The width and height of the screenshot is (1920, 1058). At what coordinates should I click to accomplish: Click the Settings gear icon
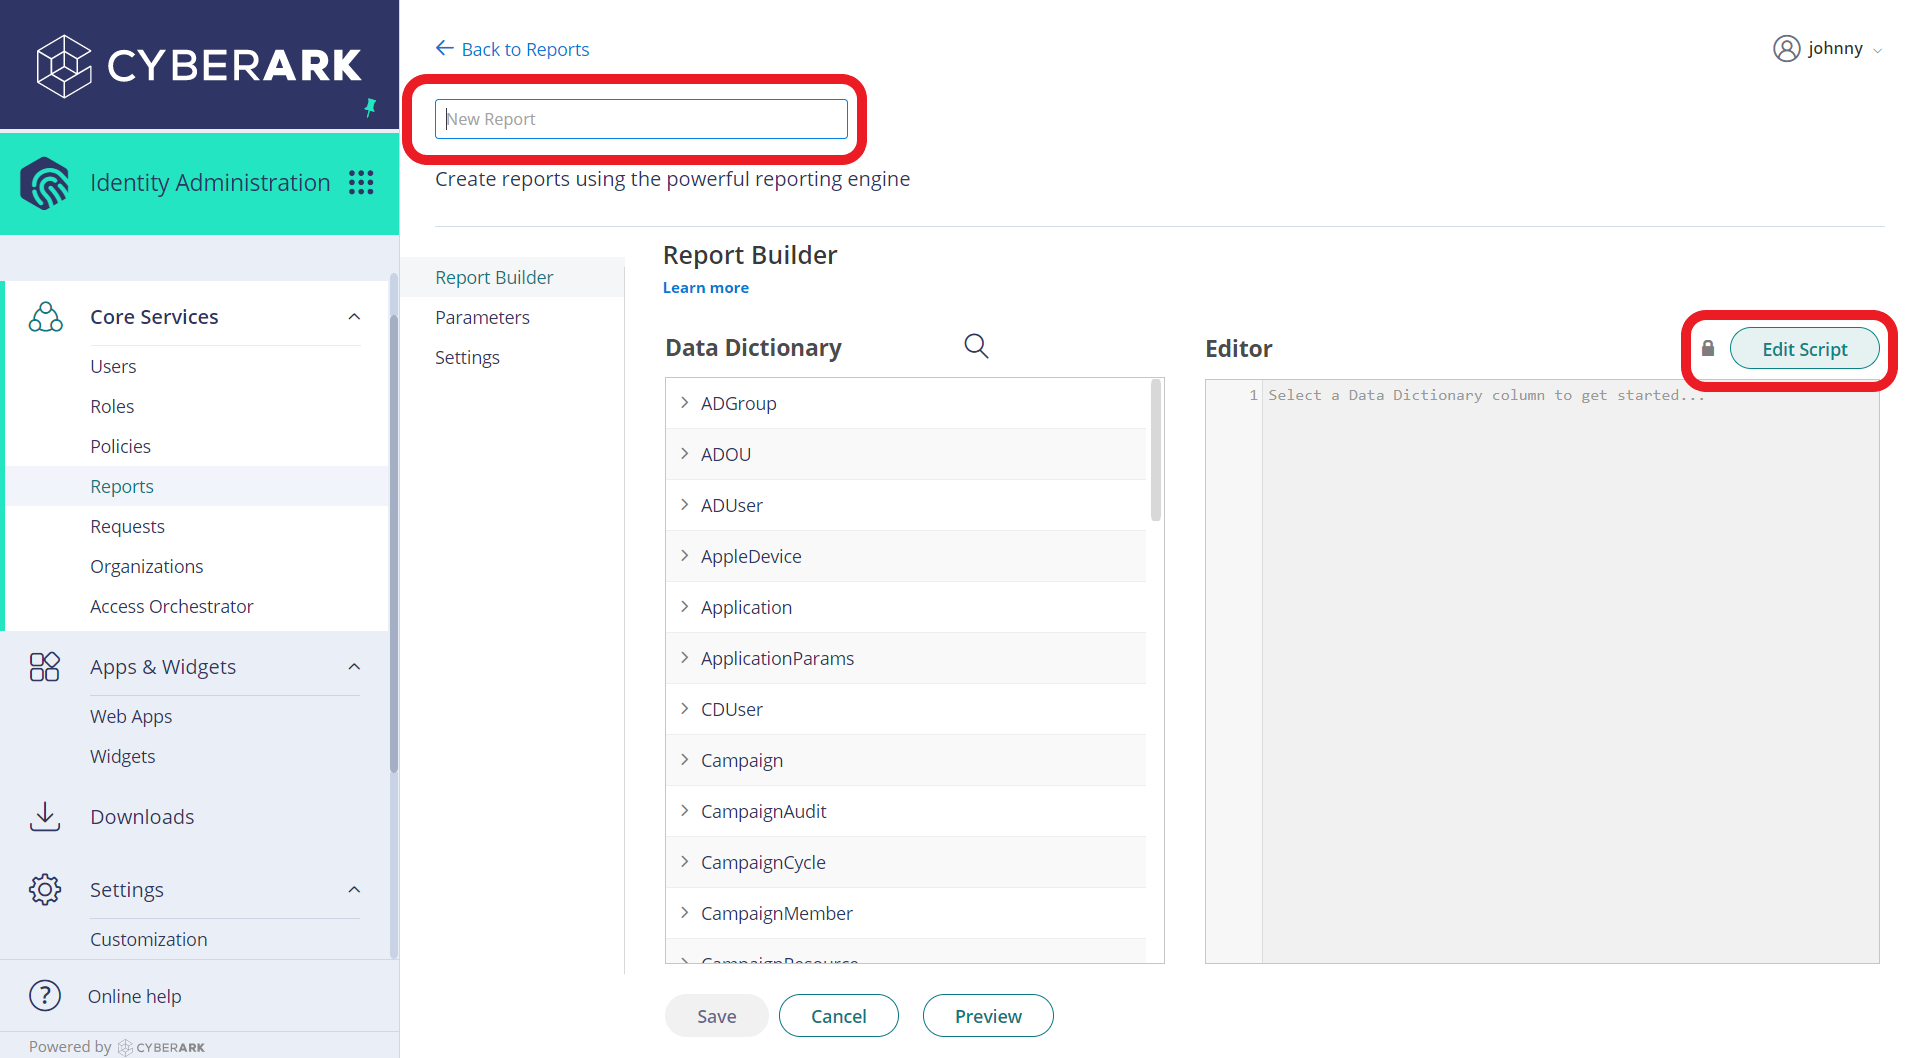[45, 889]
